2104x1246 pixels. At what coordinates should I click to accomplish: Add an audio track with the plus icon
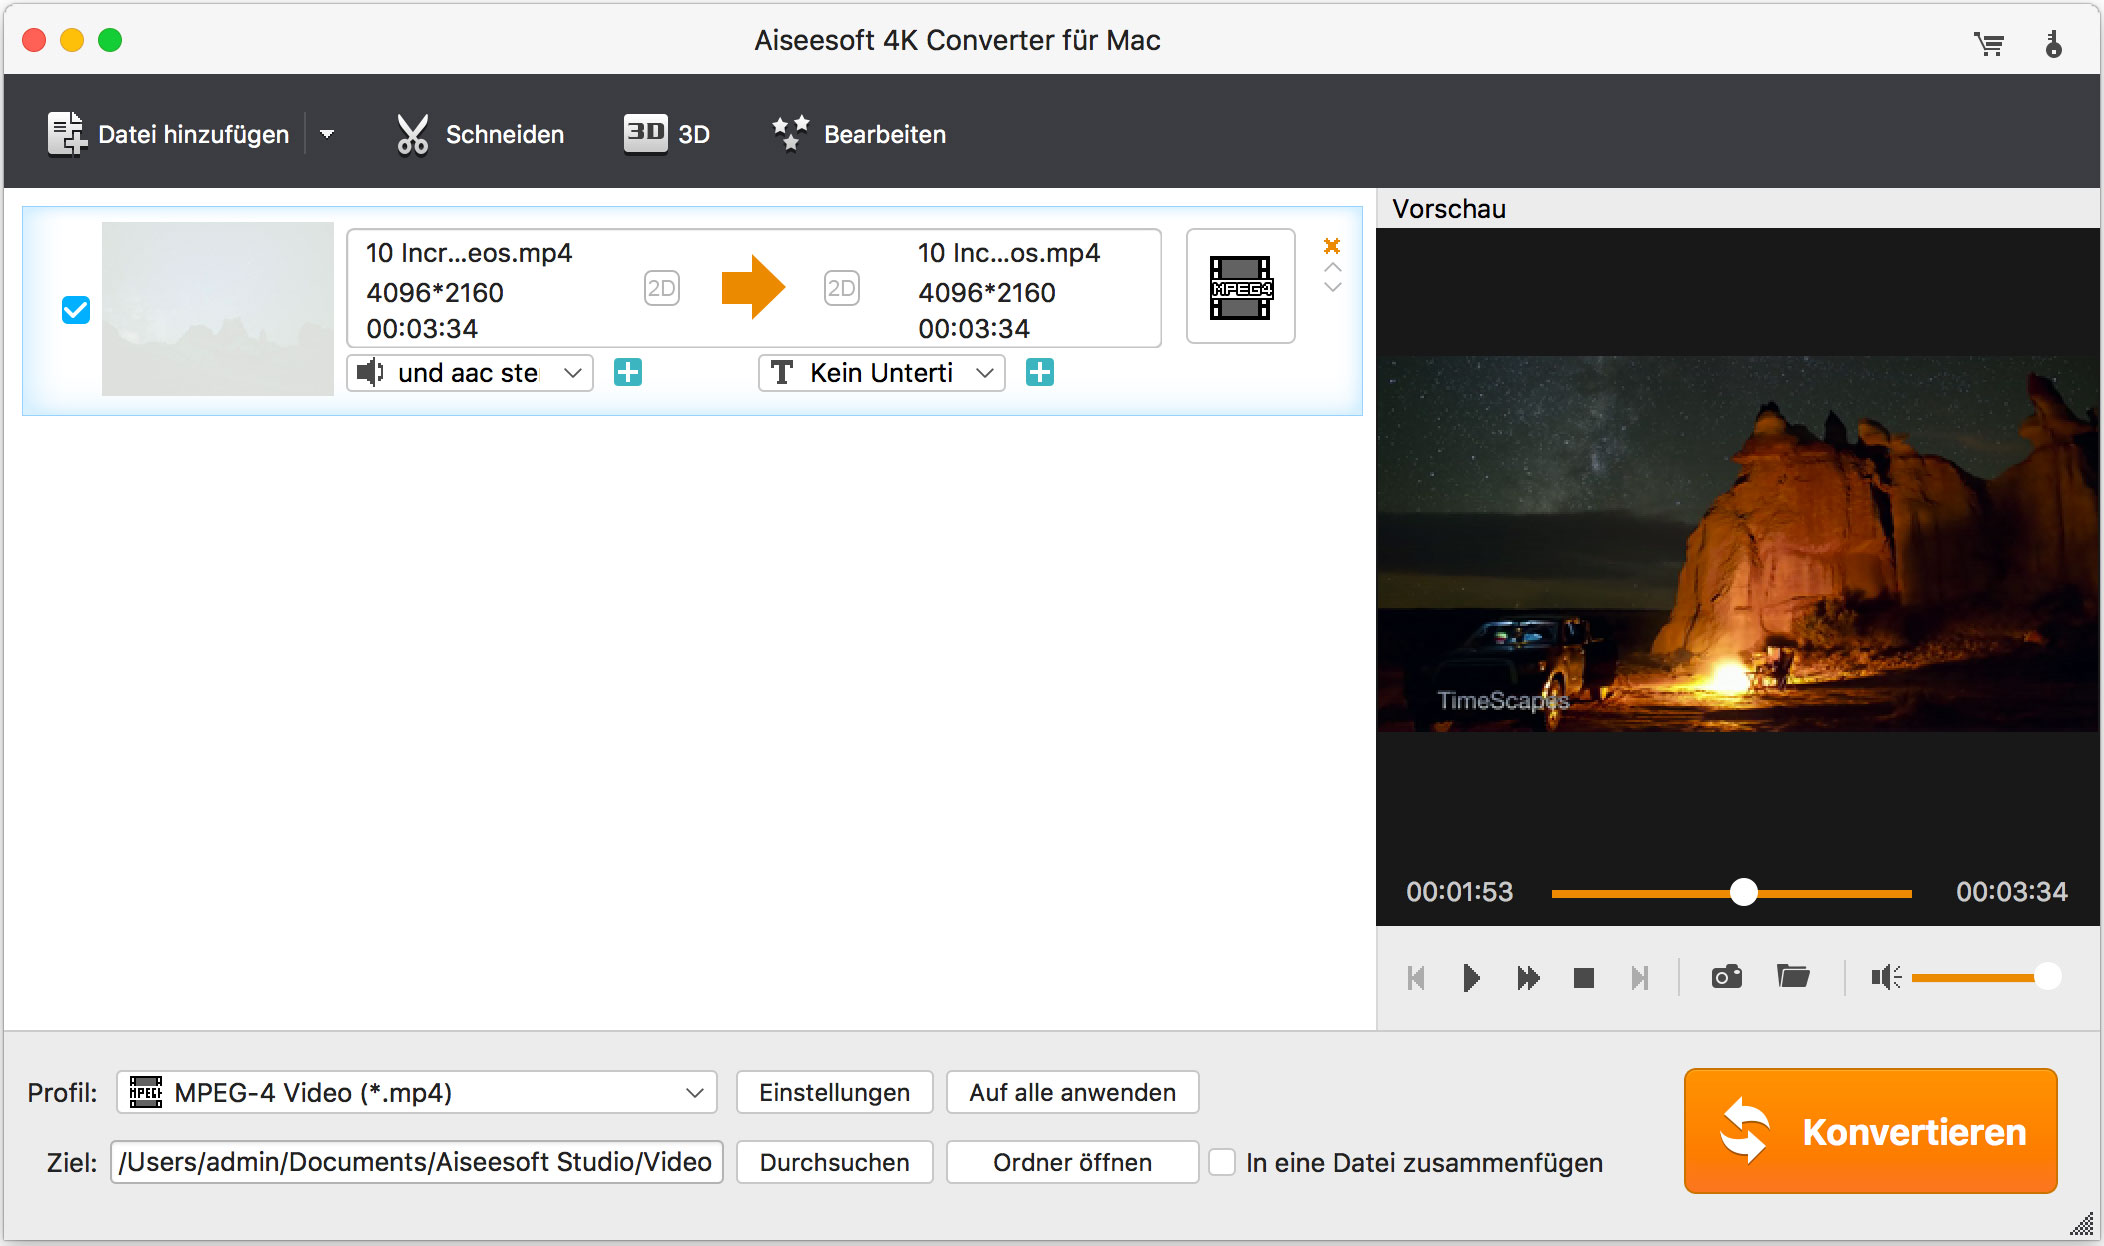click(x=628, y=373)
